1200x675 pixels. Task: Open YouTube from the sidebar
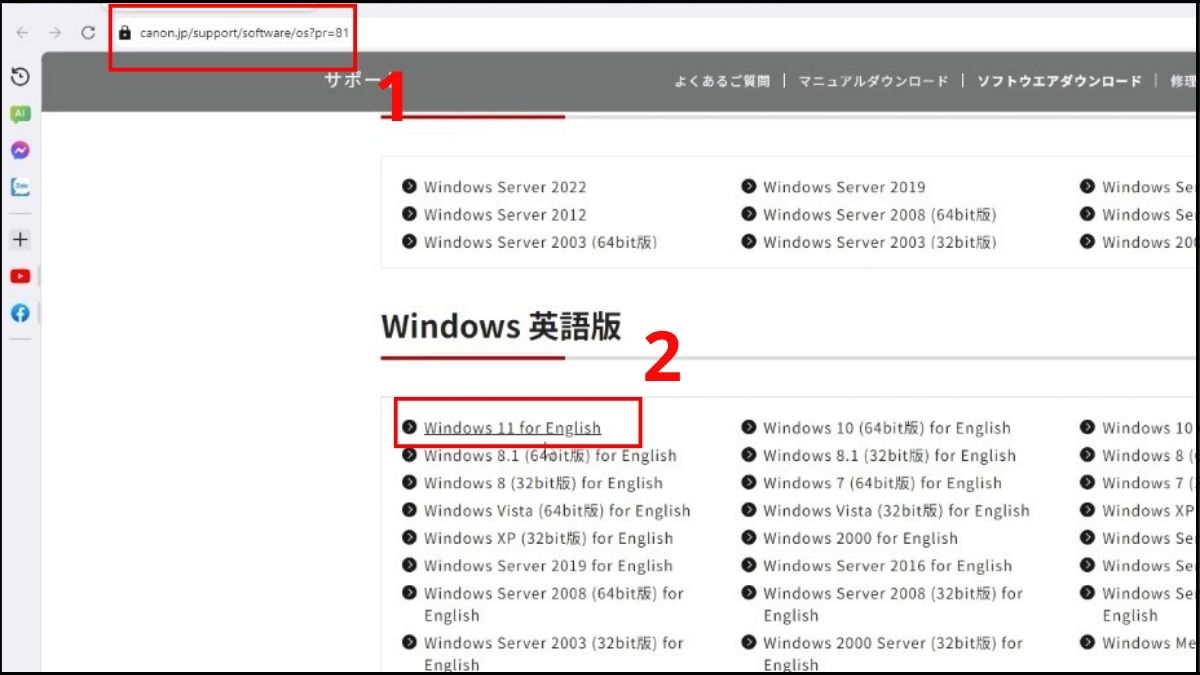point(20,277)
